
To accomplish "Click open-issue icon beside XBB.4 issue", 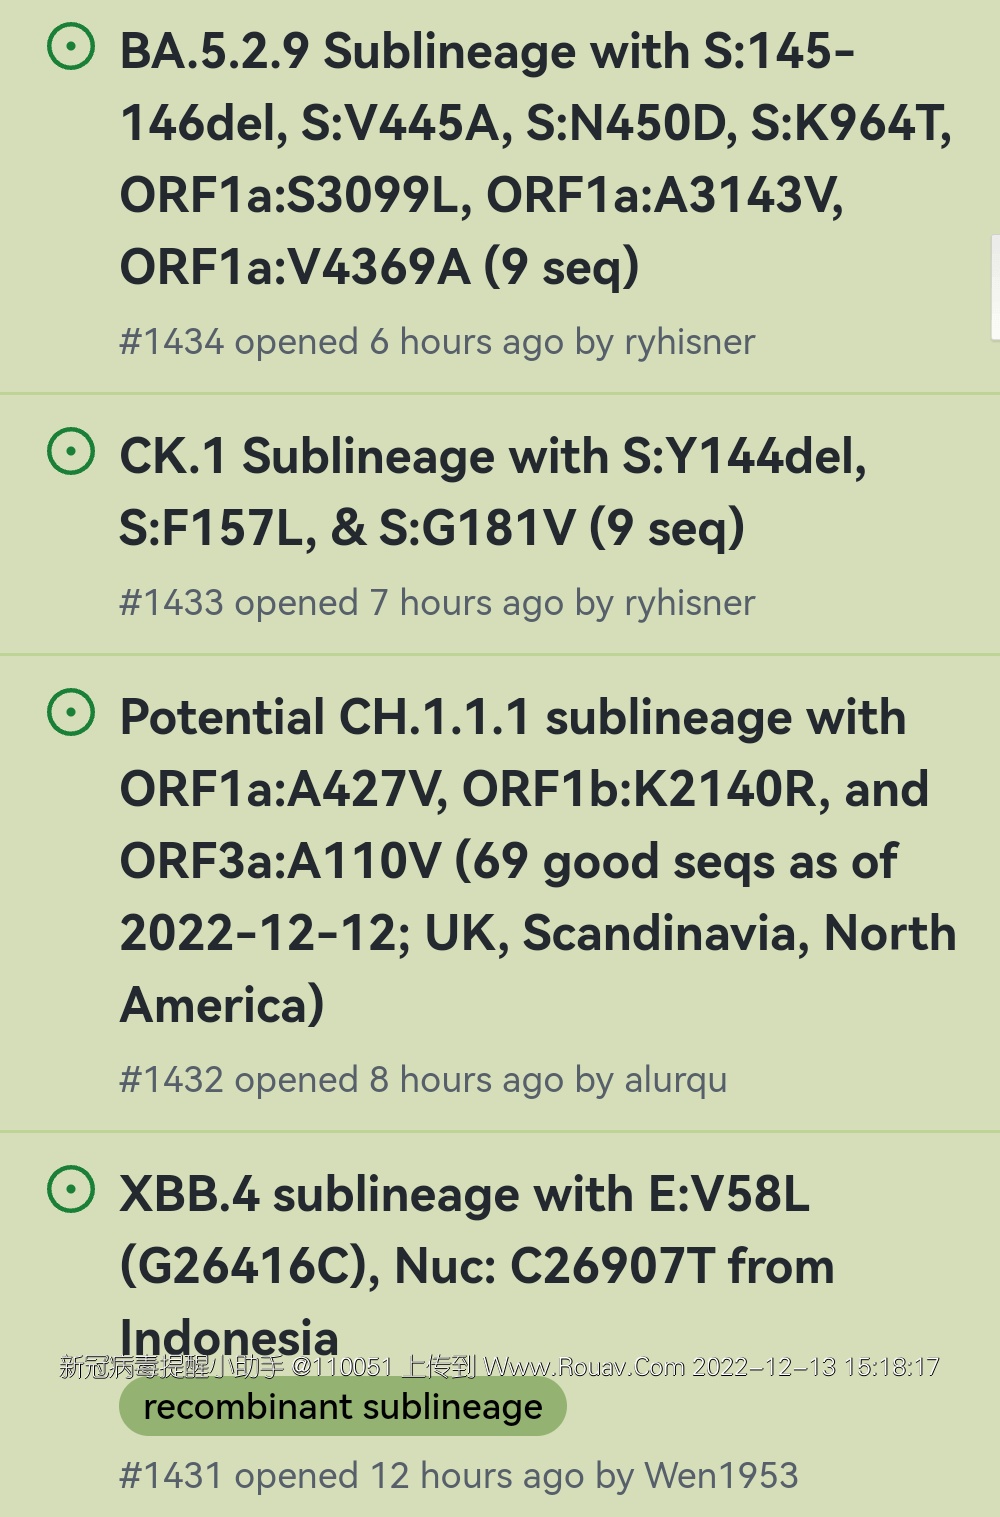I will [x=72, y=1190].
